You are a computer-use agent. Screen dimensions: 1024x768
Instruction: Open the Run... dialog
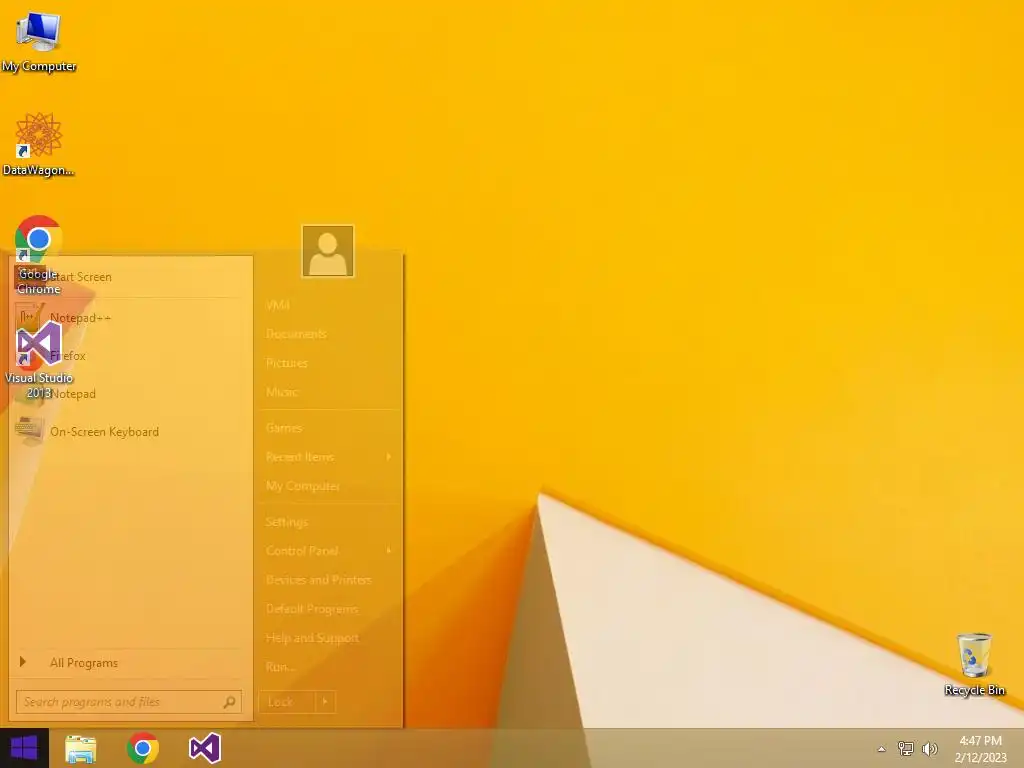coord(329,667)
